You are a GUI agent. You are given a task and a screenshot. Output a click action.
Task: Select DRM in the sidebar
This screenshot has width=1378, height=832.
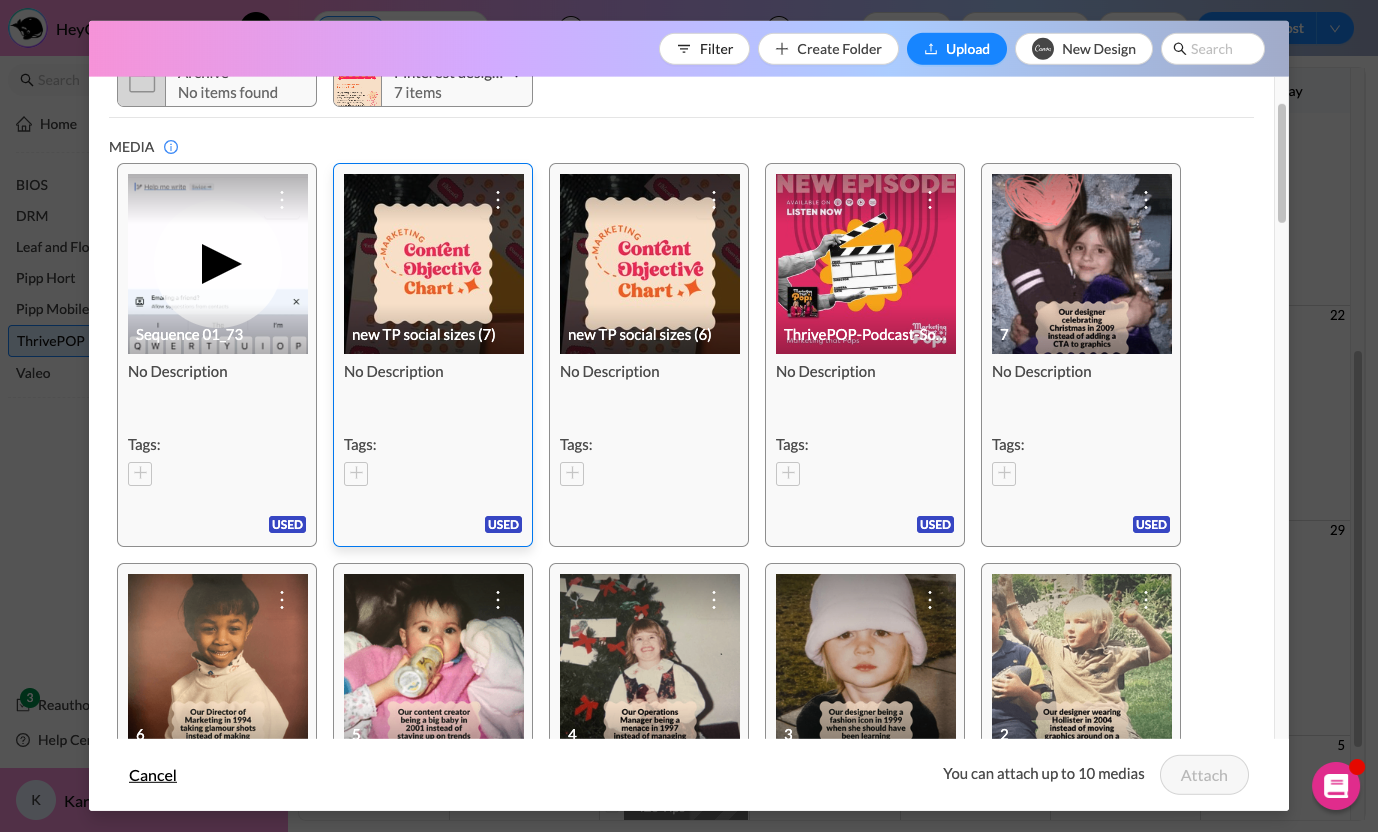pos(32,216)
